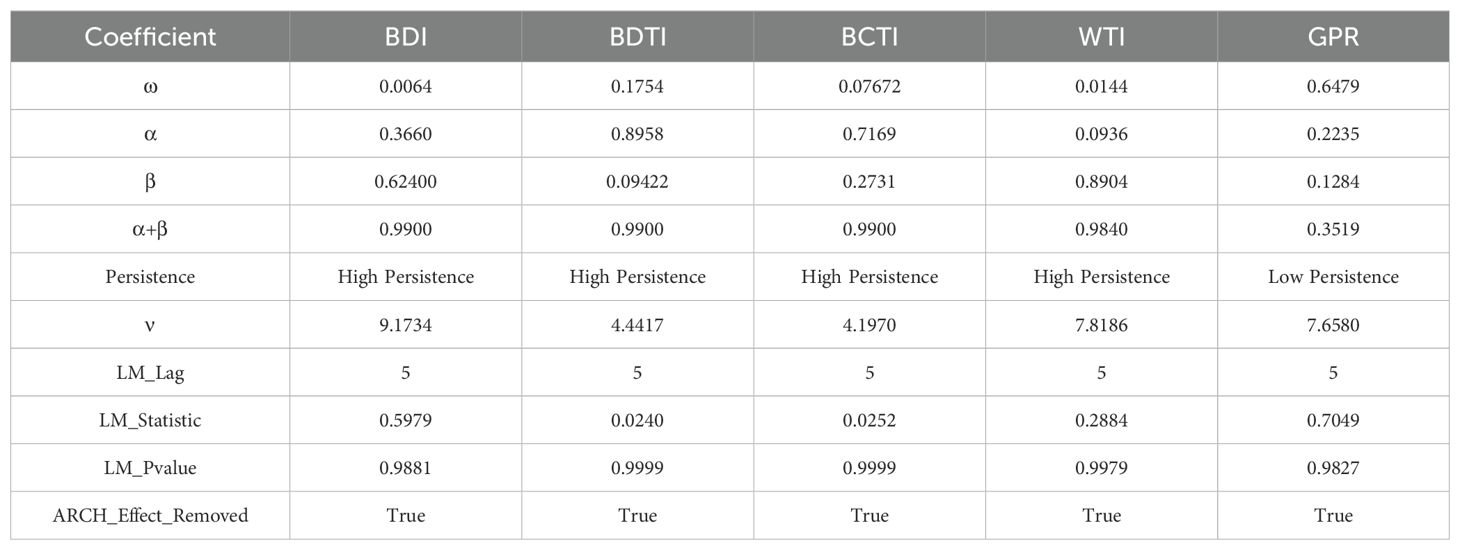Click the ω row label
The width and height of the screenshot is (1460, 550).
click(150, 86)
